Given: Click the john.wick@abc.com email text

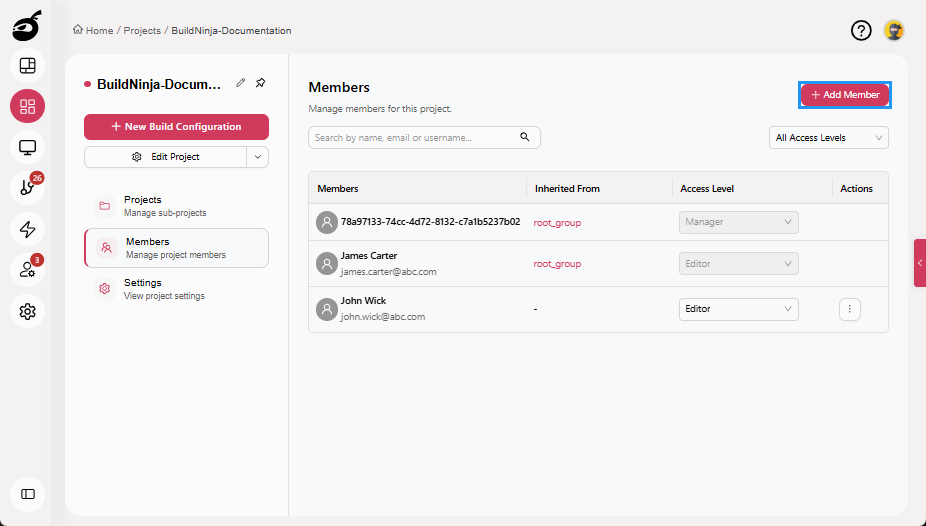Looking at the screenshot, I should click(383, 316).
